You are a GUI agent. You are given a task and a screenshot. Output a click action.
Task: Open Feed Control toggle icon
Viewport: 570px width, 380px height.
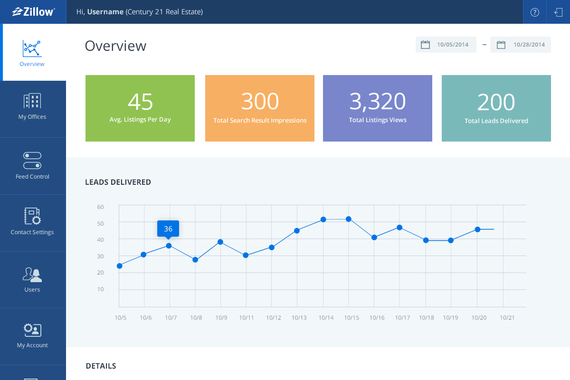click(x=32, y=161)
